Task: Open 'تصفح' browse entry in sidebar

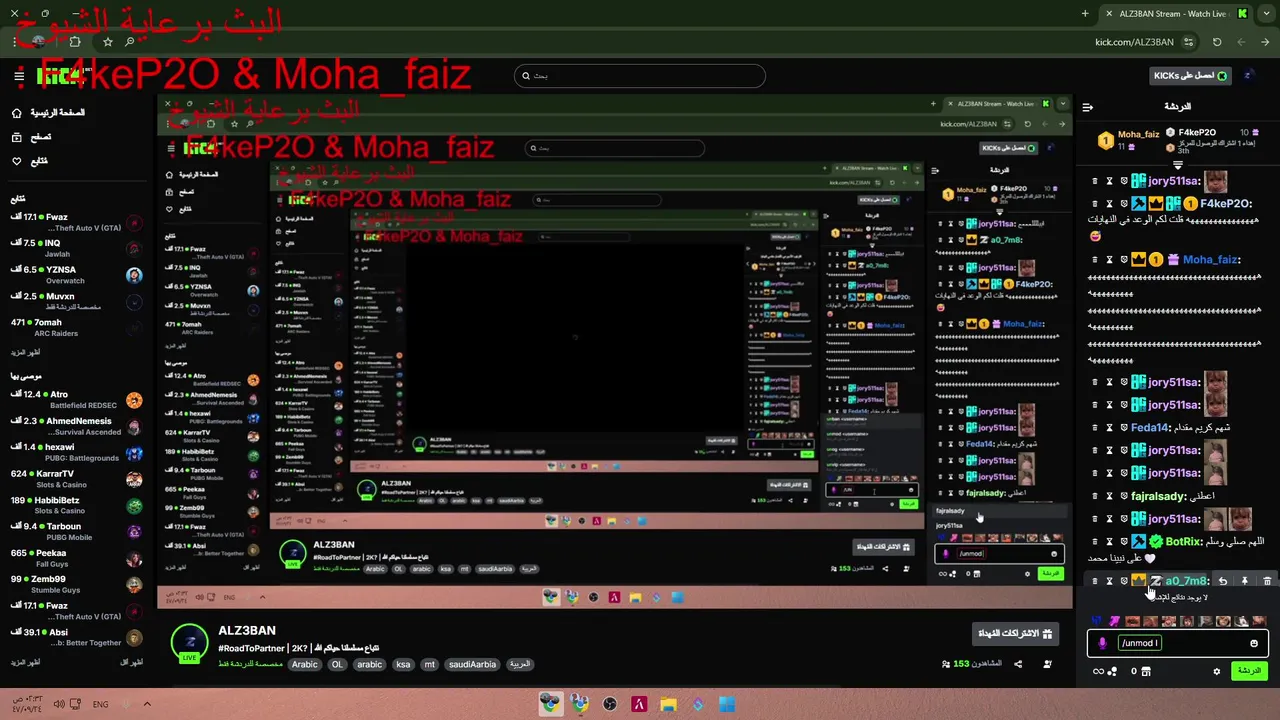Action: click(x=41, y=137)
